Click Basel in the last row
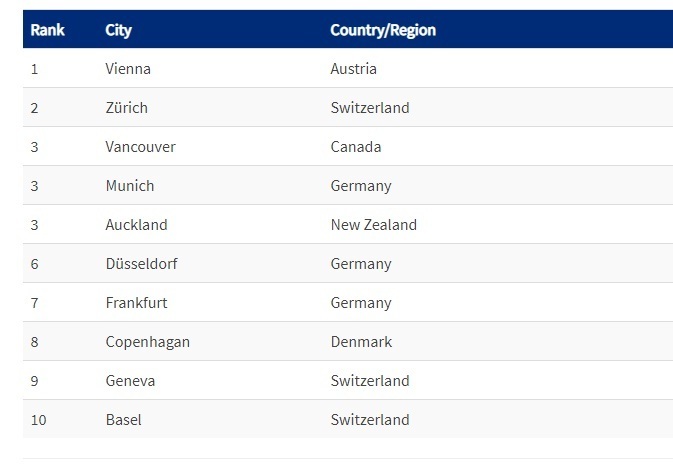This screenshot has height=466, width=673. click(124, 420)
